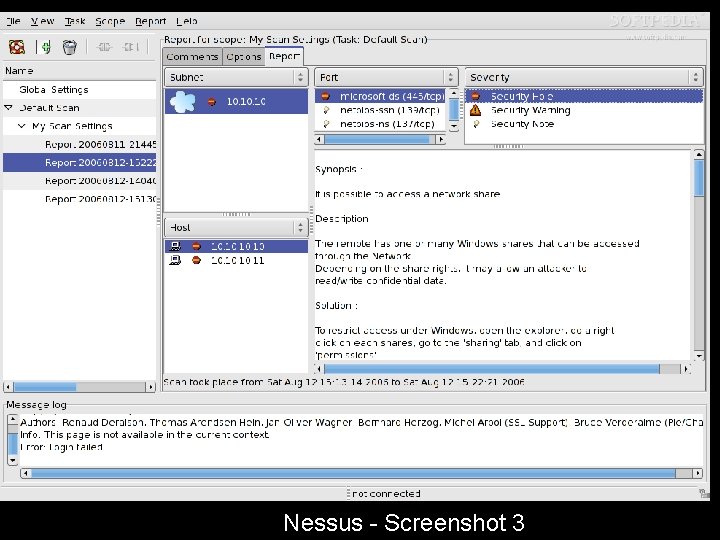Click the Name column header

79,71
